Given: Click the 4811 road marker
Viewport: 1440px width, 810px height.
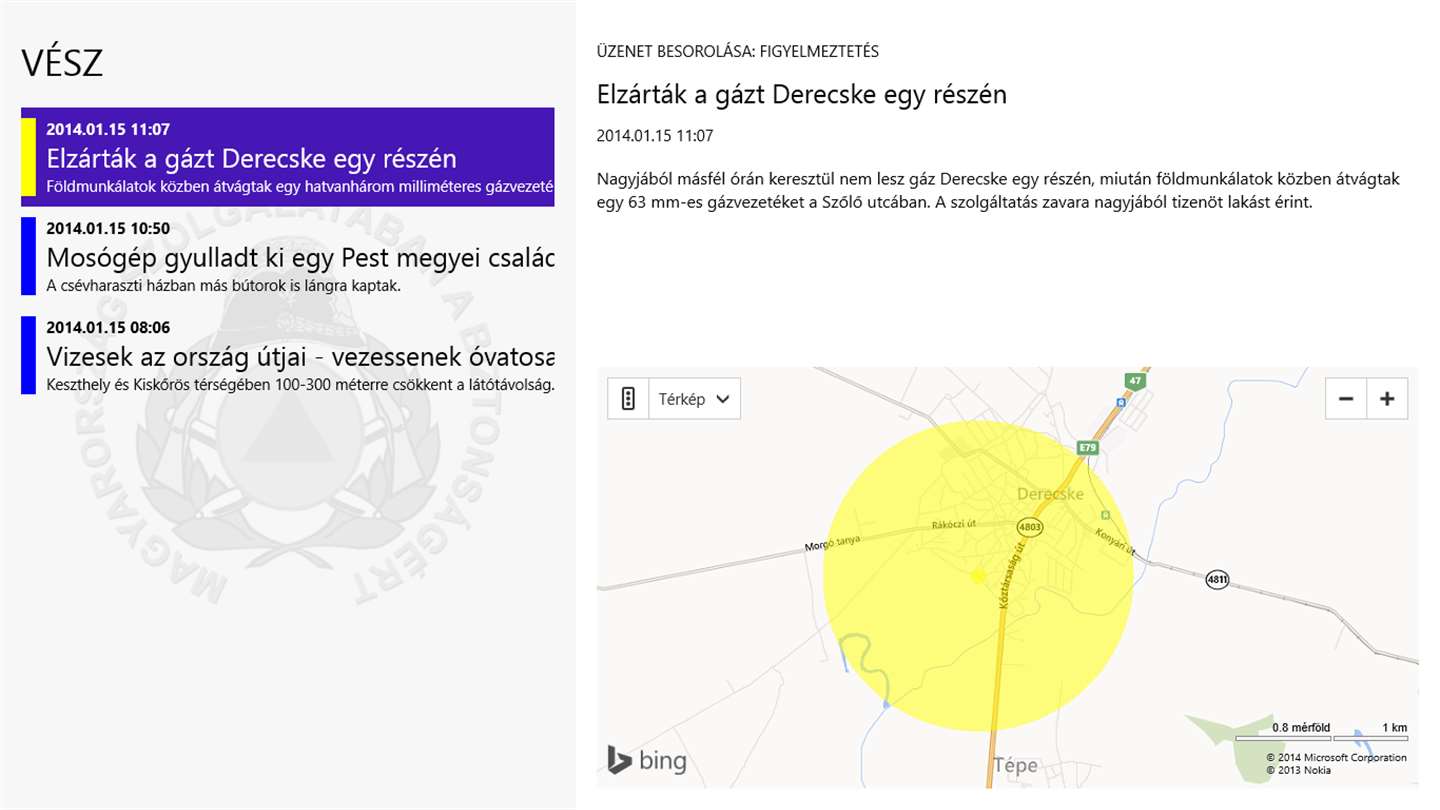Looking at the screenshot, I should (1217, 578).
